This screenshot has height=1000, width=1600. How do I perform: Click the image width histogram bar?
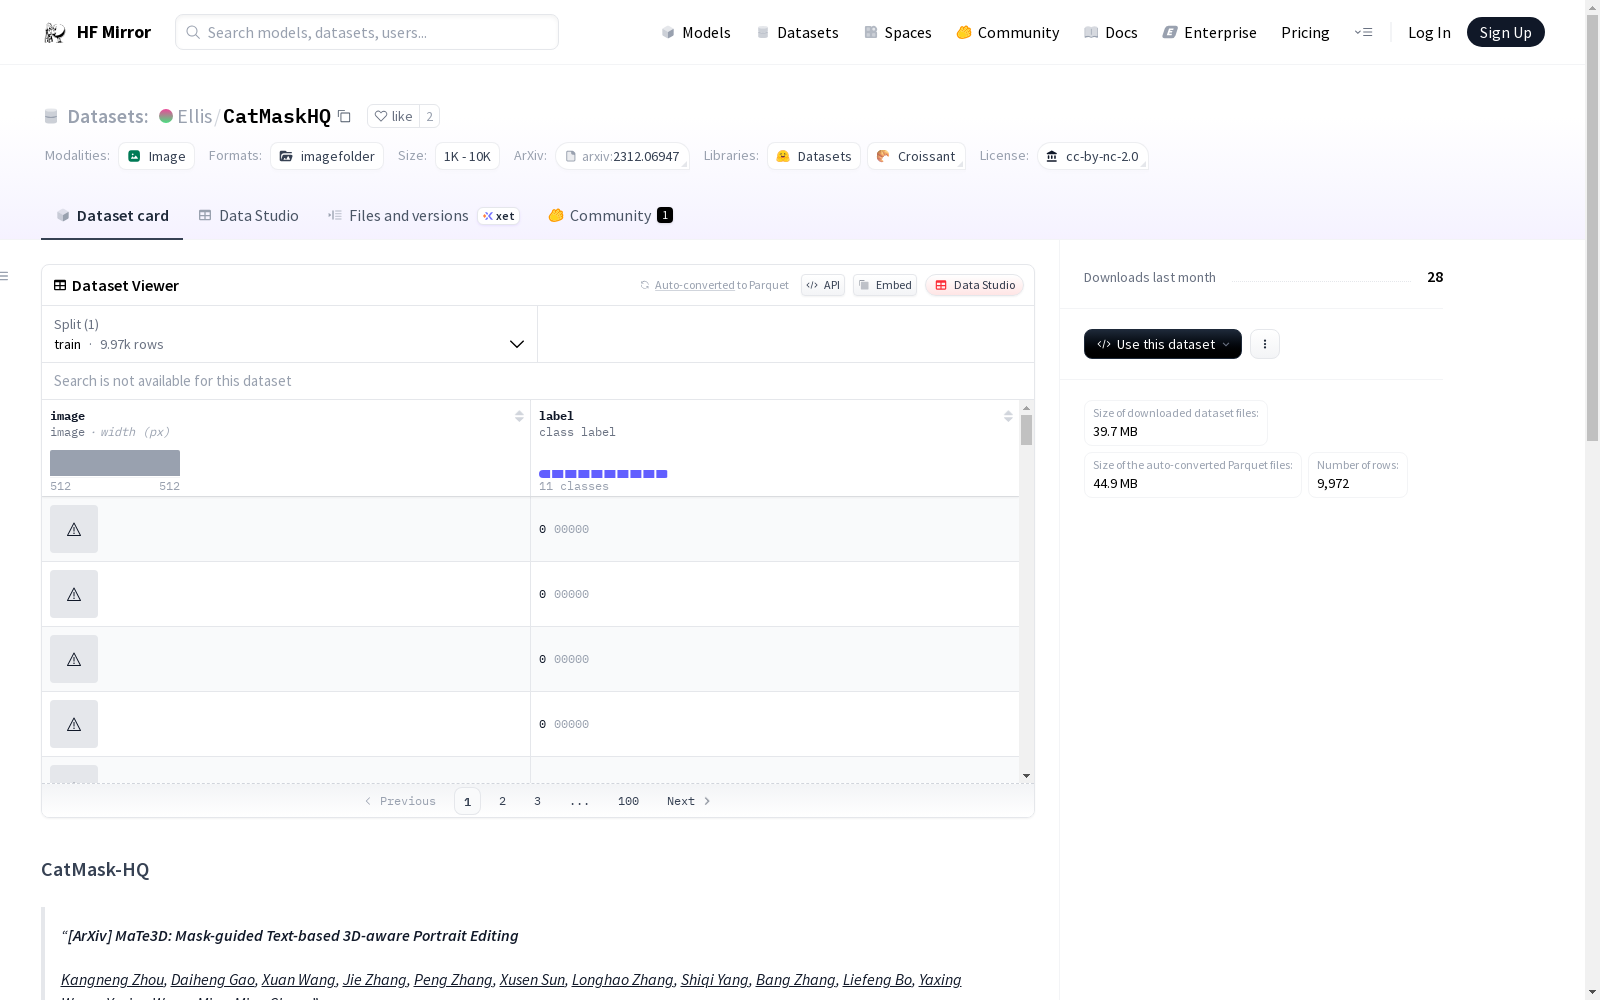(115, 463)
